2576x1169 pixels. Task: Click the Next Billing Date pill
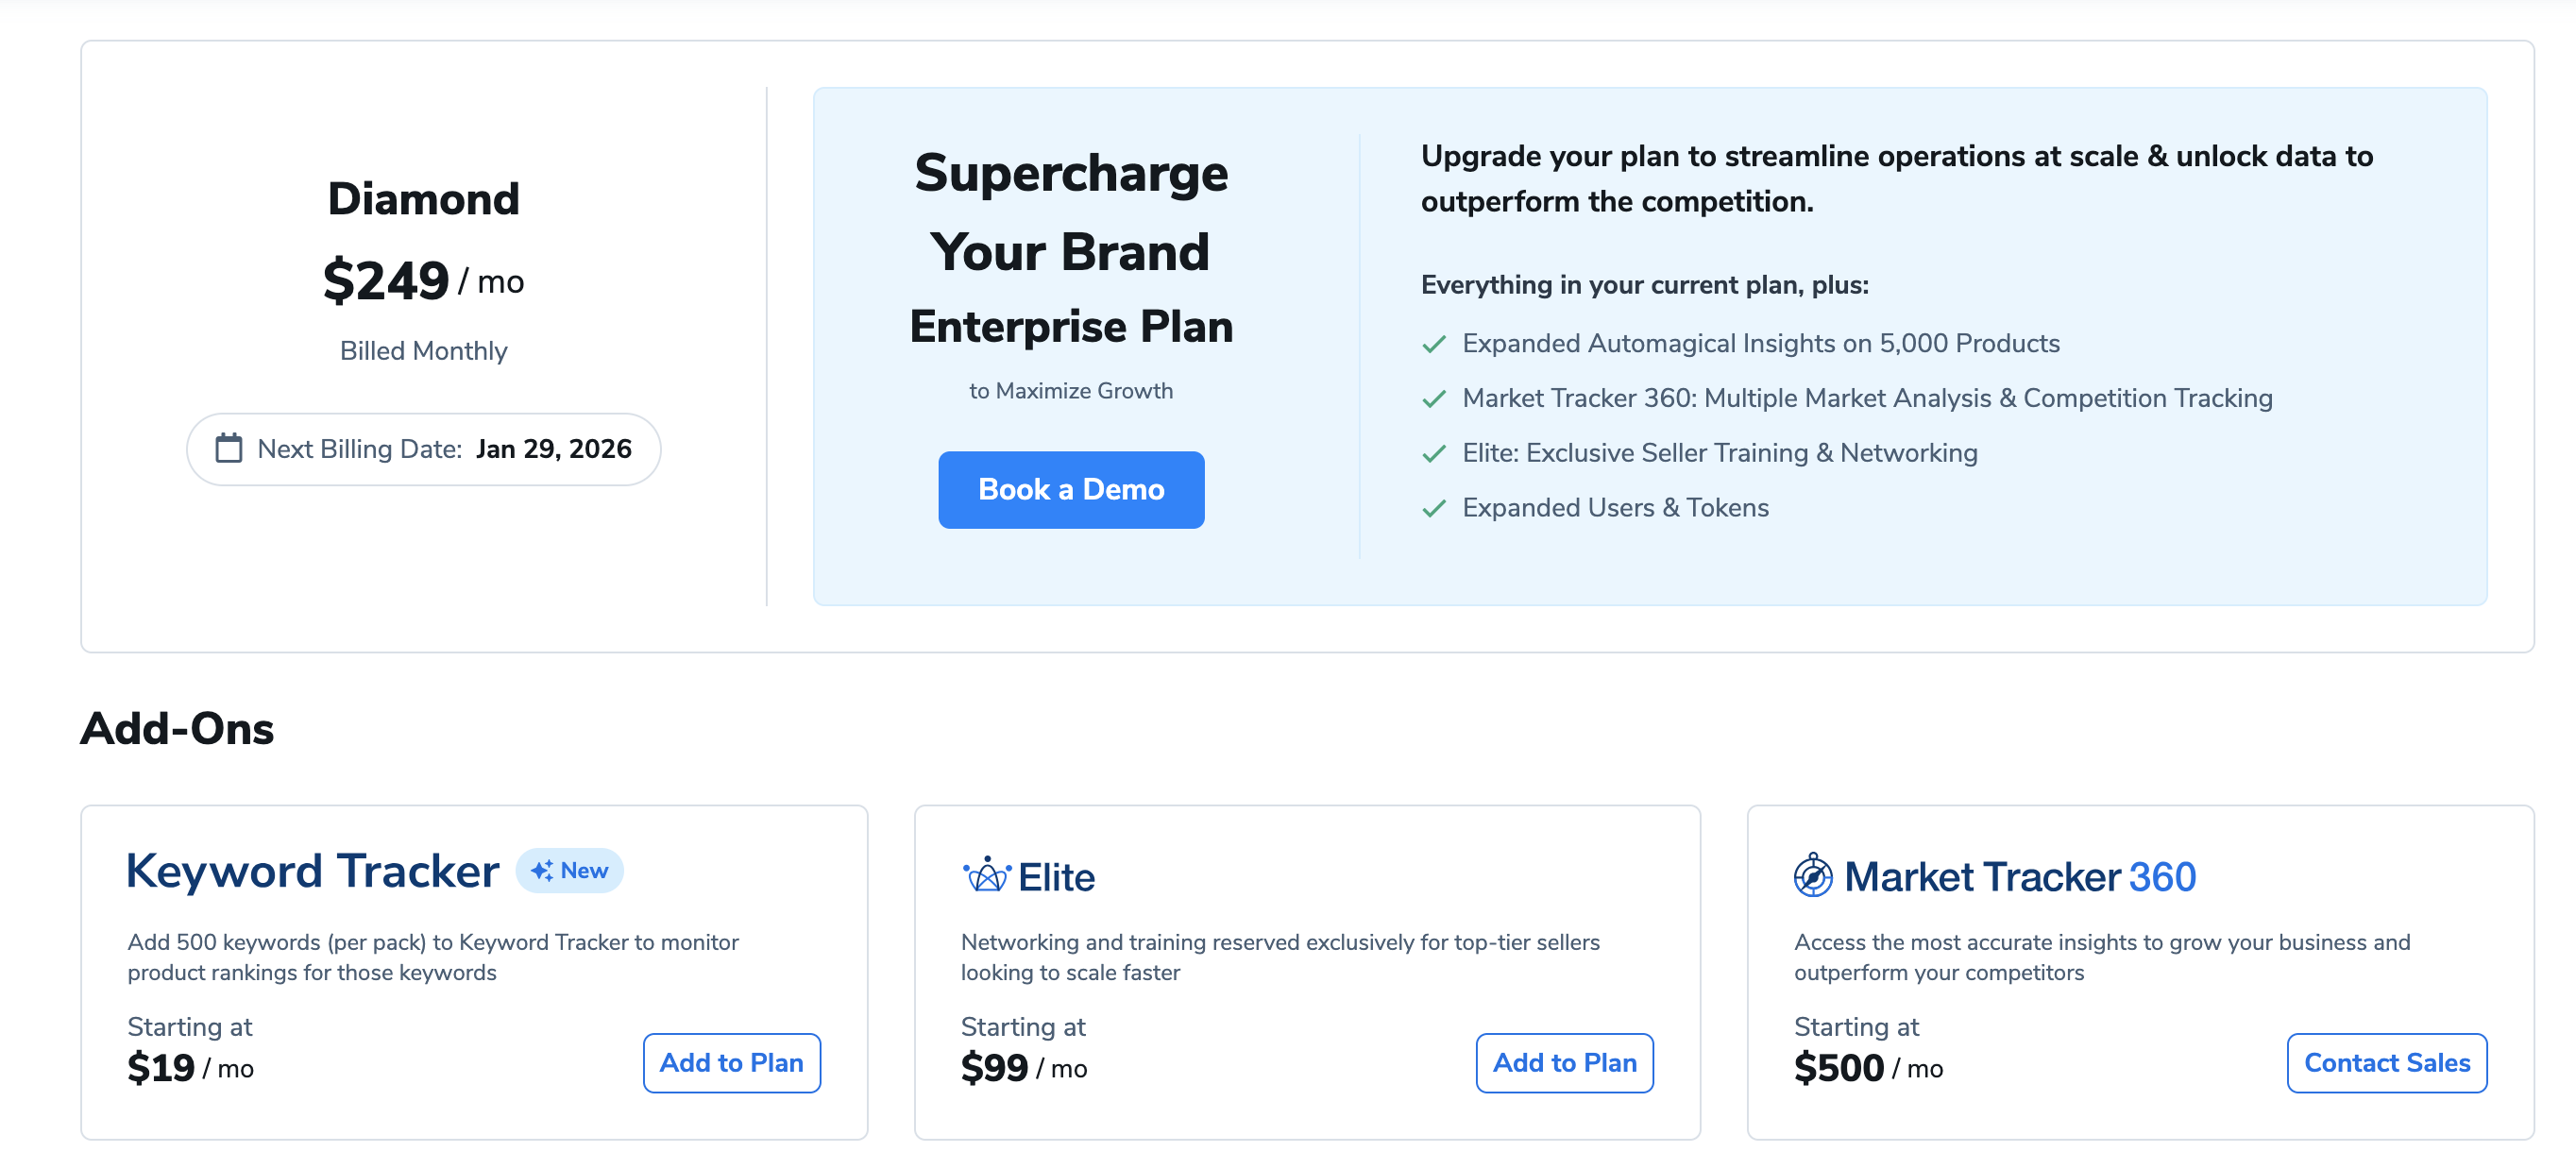click(423, 450)
